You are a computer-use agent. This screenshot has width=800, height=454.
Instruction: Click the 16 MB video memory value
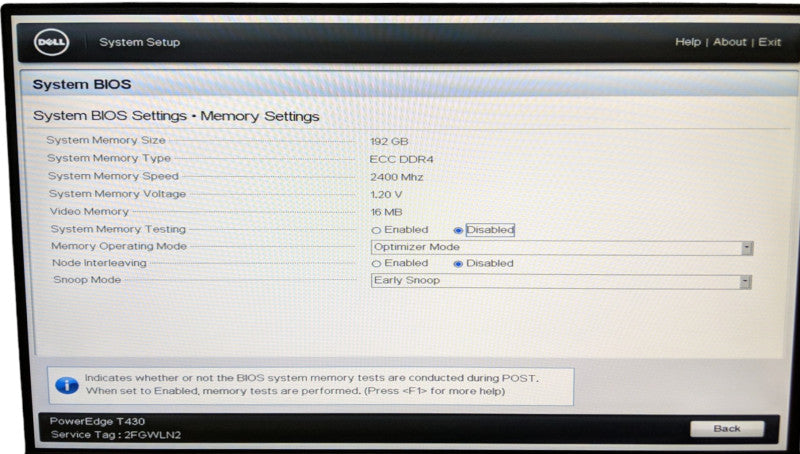[386, 212]
